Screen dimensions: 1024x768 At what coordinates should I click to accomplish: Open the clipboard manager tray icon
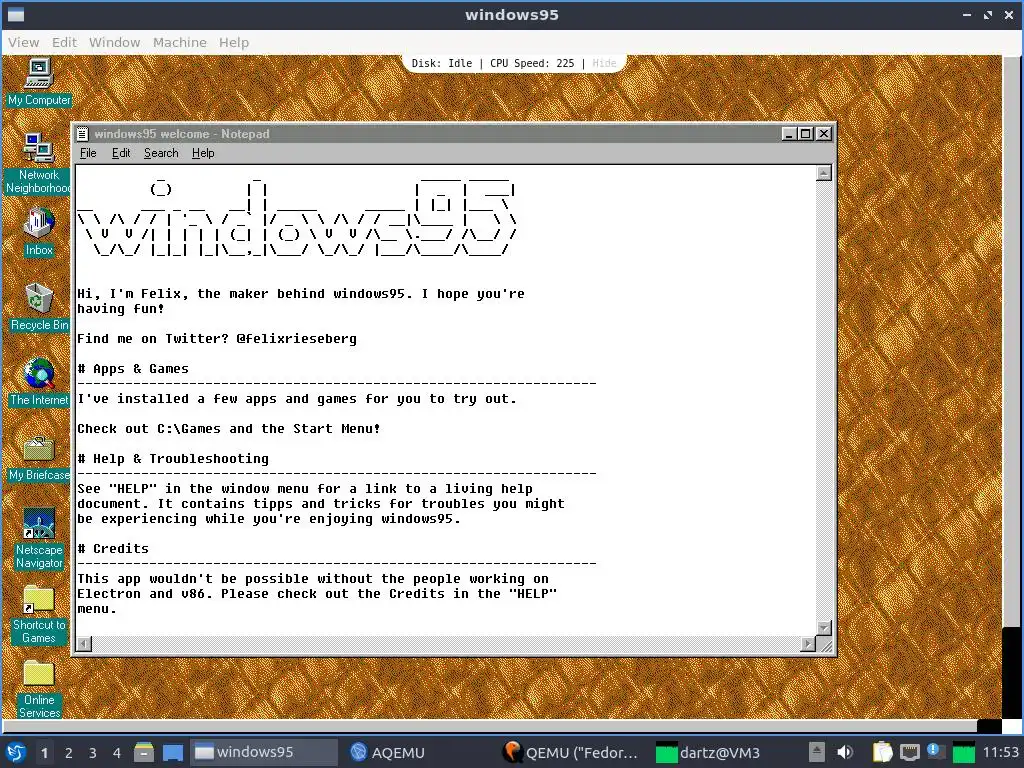coord(882,752)
